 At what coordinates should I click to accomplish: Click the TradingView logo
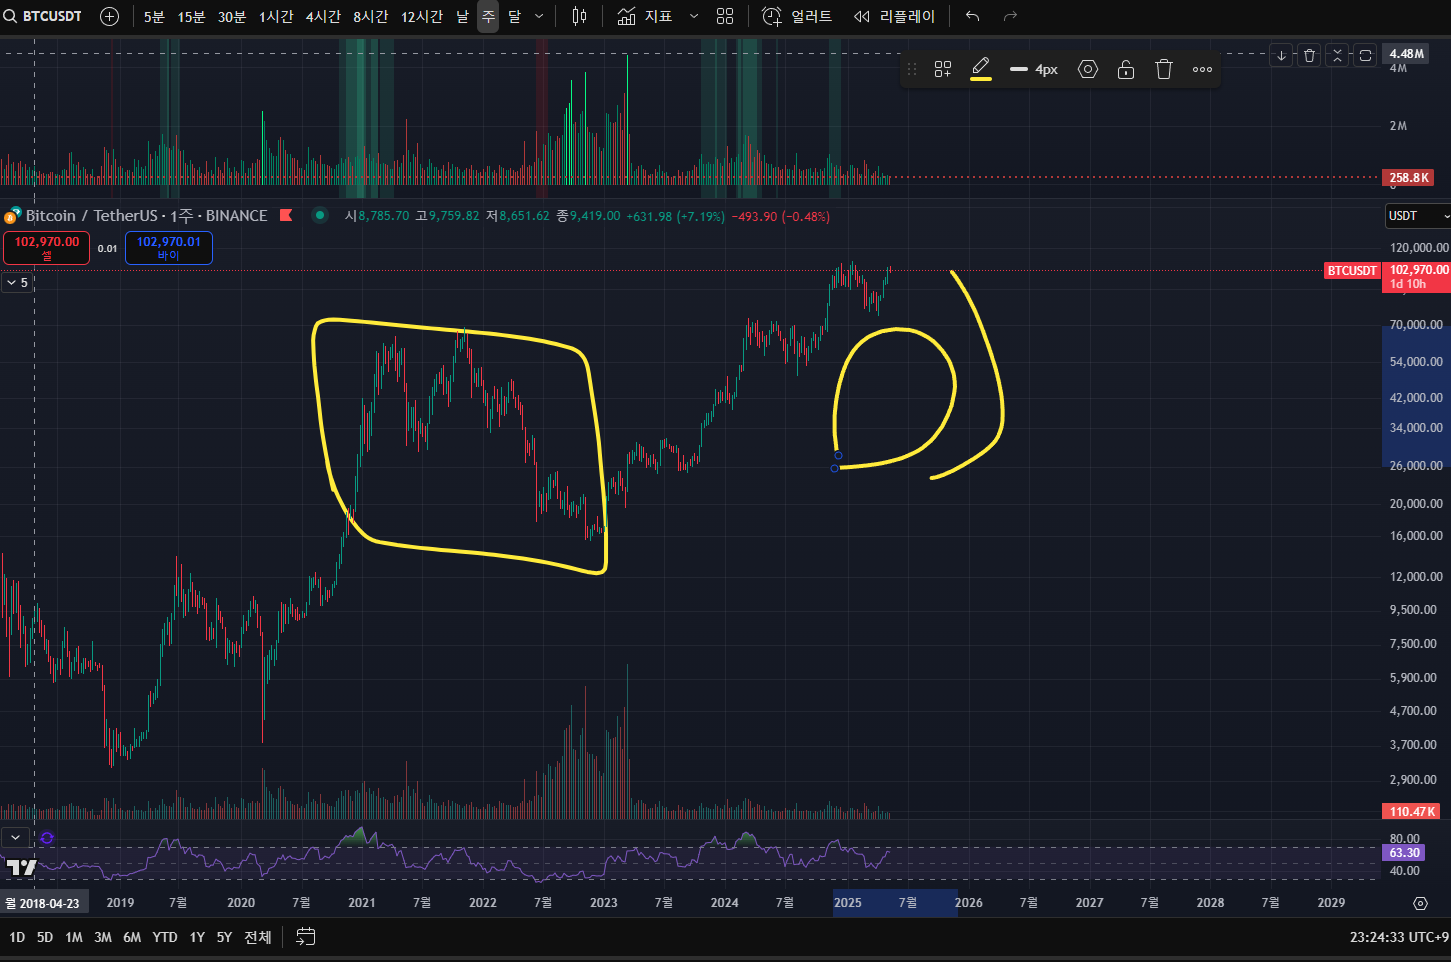[21, 867]
